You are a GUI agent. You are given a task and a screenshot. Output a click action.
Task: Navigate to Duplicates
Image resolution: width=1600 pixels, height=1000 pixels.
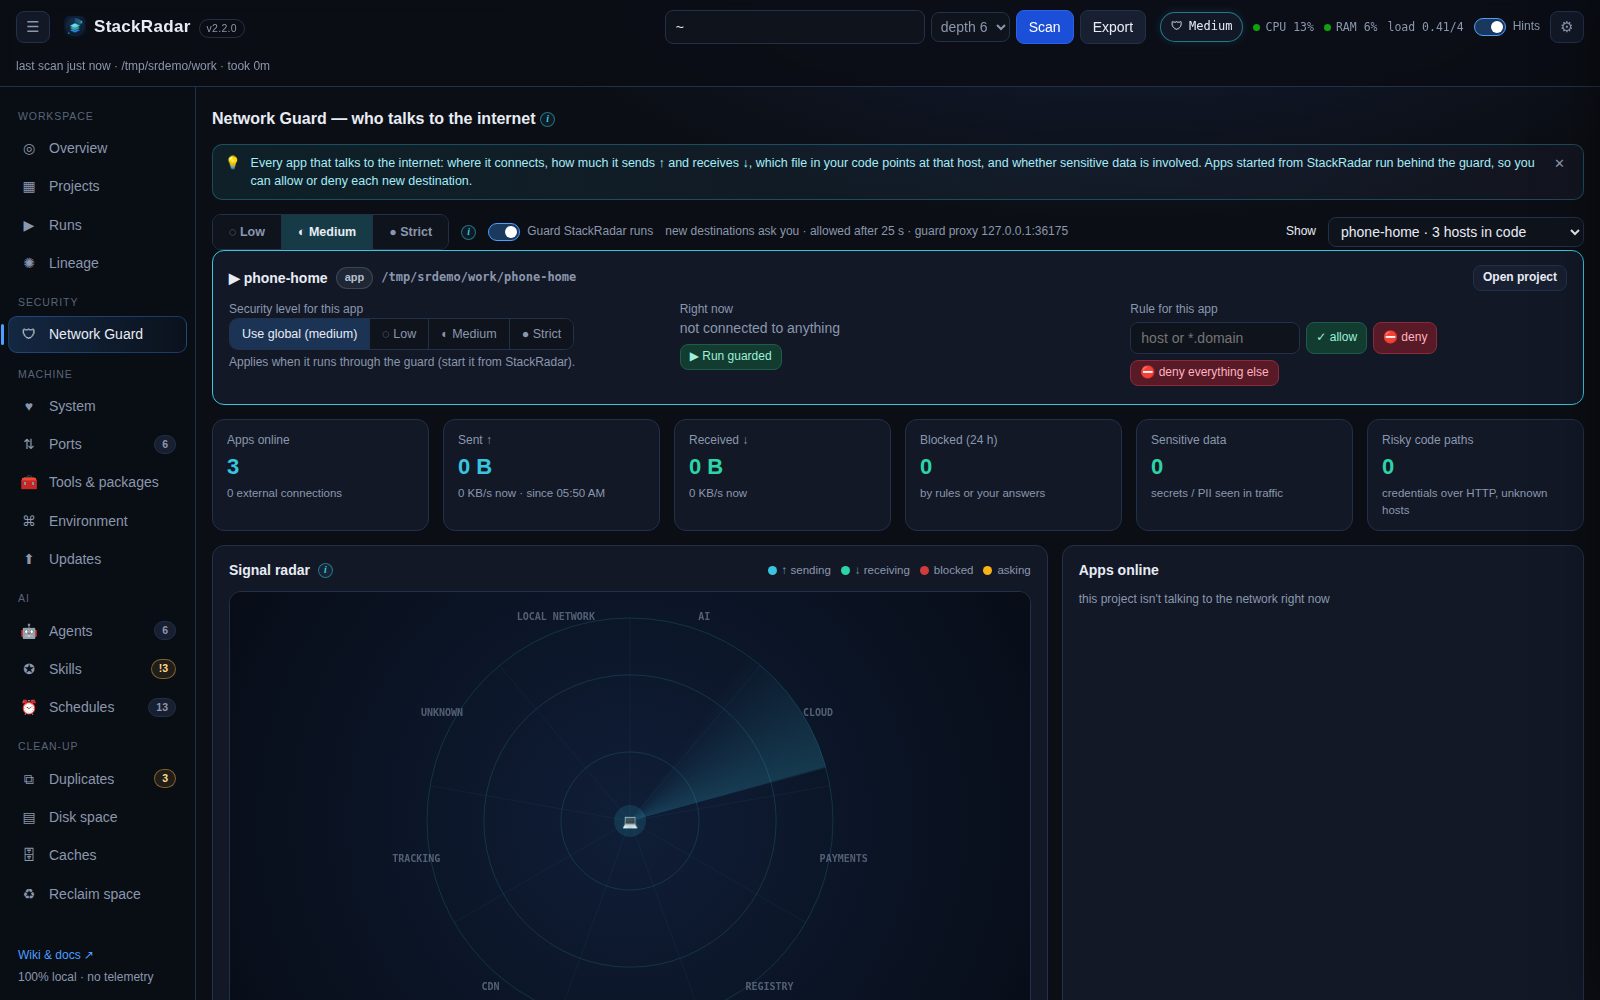[x=97, y=779]
